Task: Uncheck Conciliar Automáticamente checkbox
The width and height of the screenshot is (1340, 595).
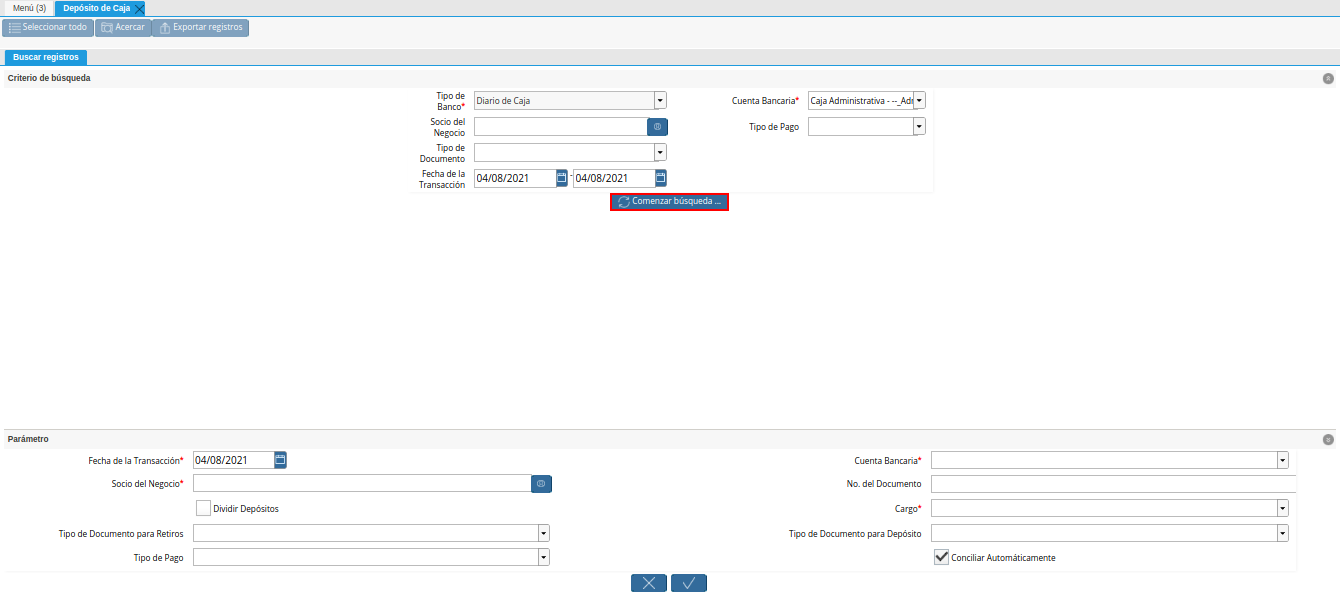Action: tap(941, 557)
